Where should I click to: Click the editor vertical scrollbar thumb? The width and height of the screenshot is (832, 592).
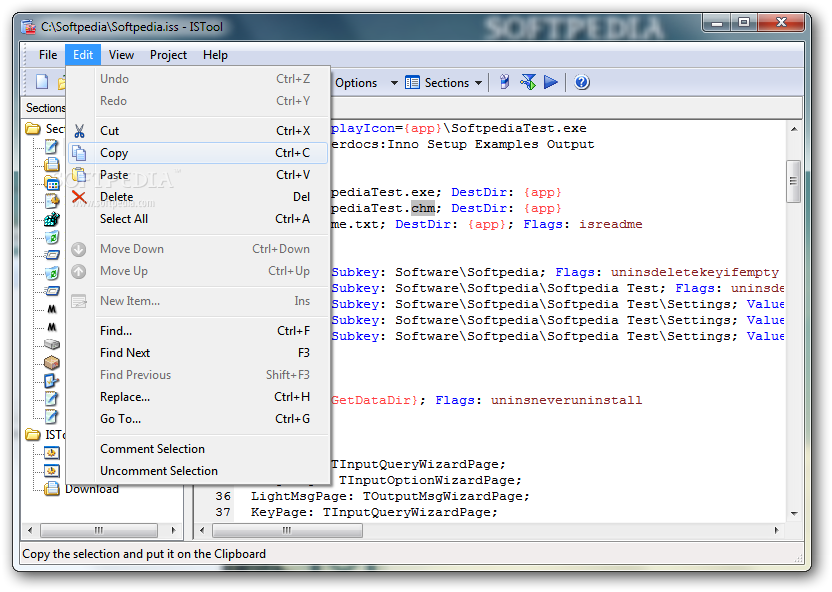point(794,181)
